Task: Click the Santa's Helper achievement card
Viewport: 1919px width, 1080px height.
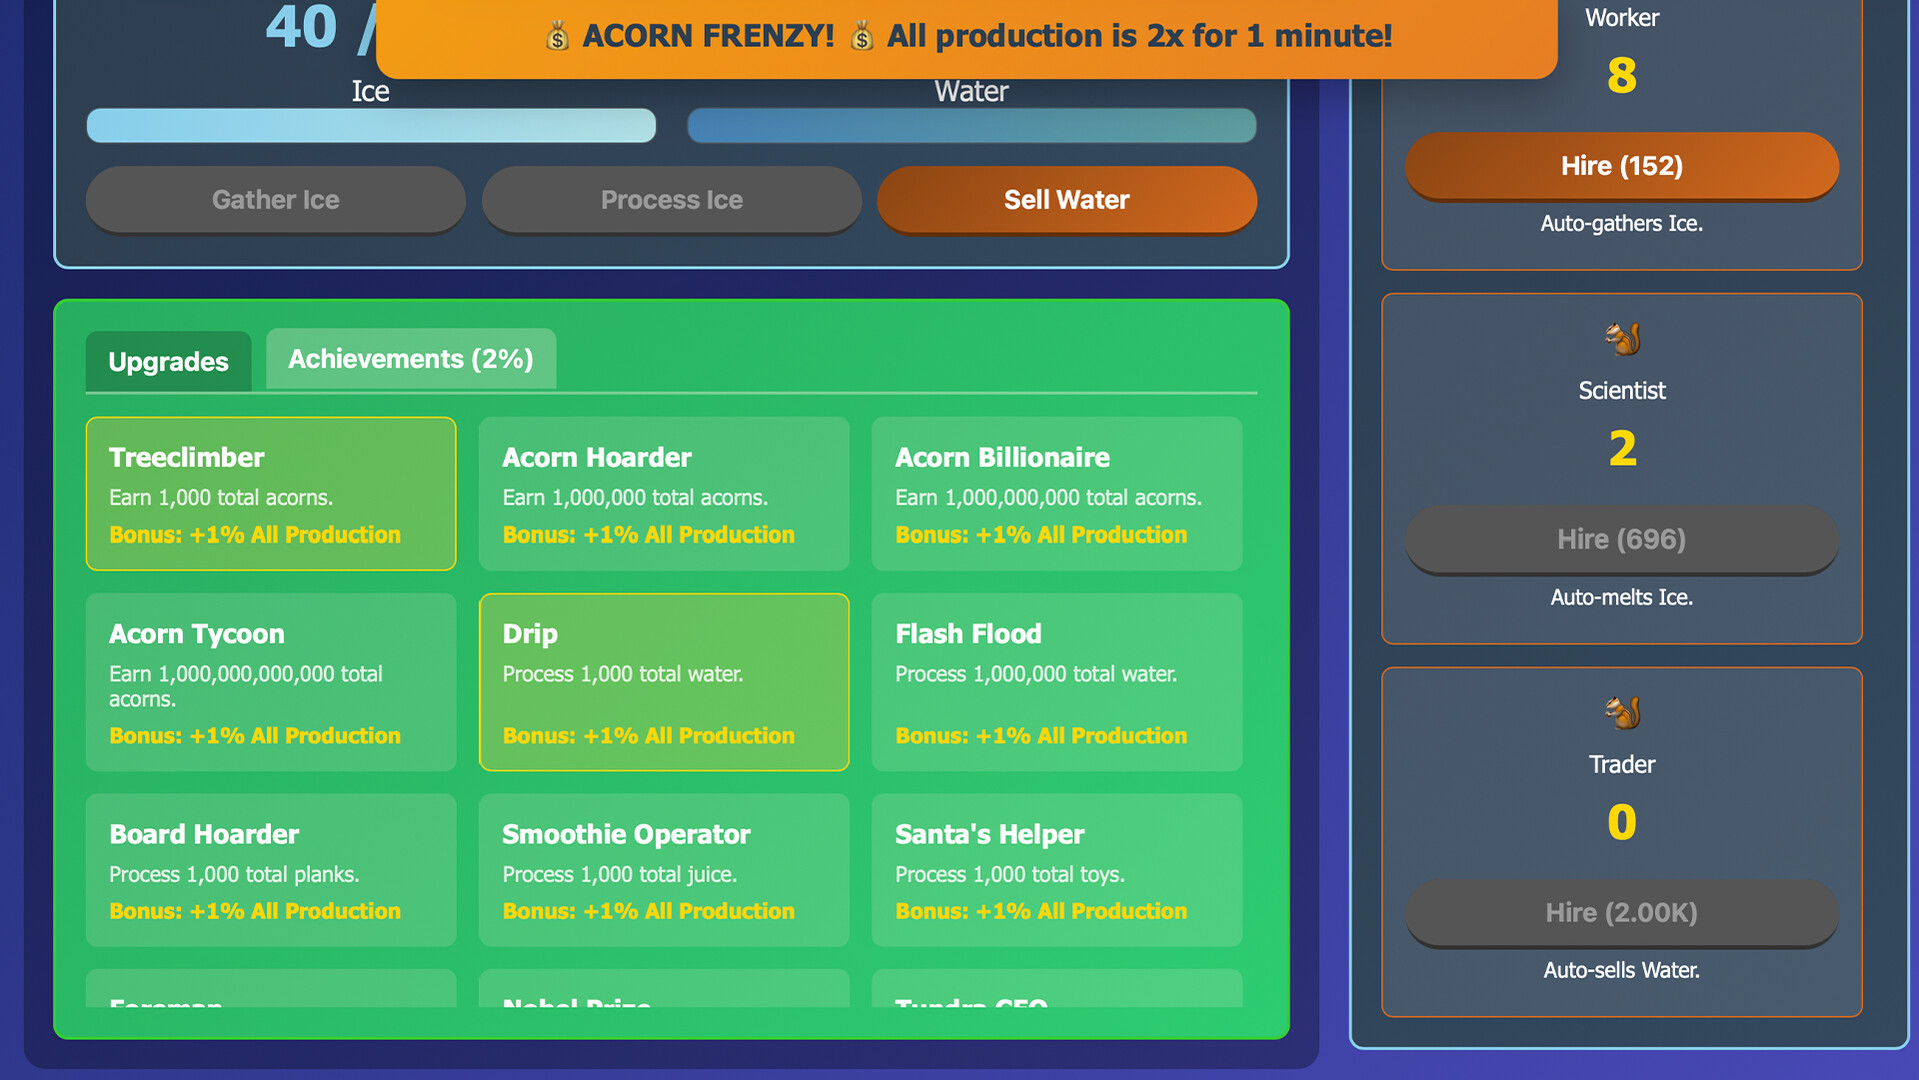Action: 1057,870
